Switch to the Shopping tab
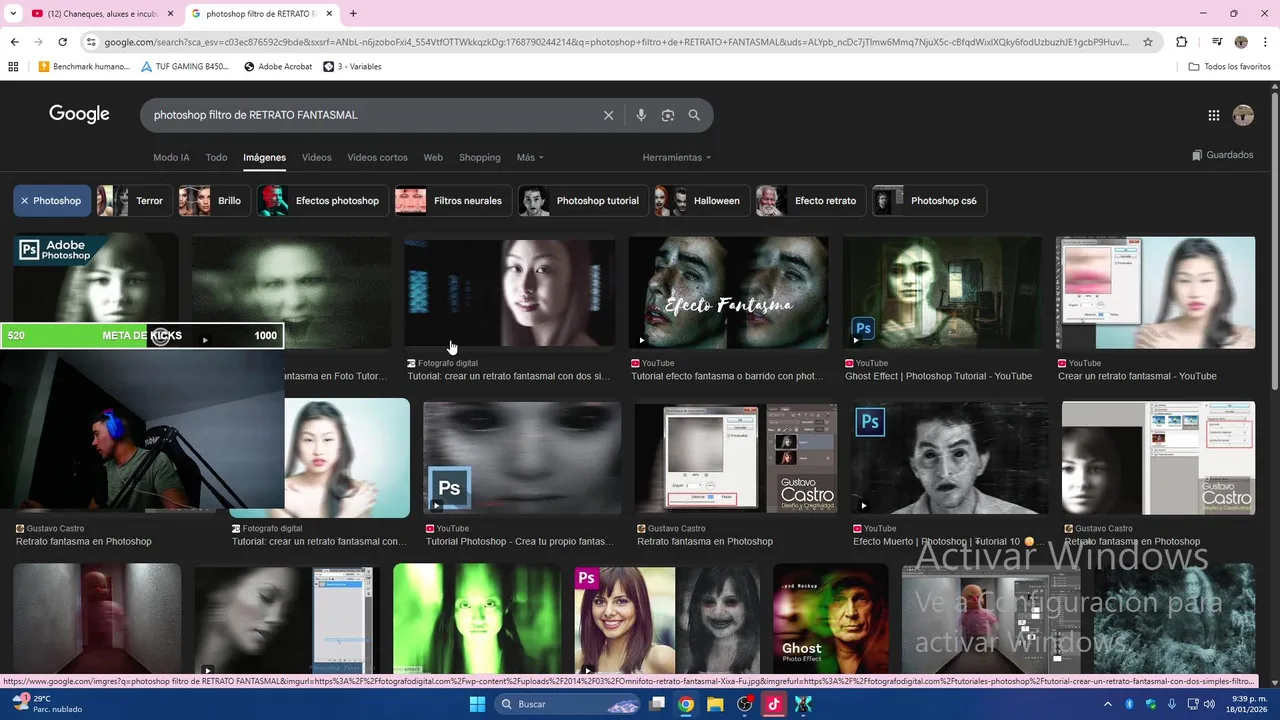The width and height of the screenshot is (1280, 720). [x=480, y=158]
